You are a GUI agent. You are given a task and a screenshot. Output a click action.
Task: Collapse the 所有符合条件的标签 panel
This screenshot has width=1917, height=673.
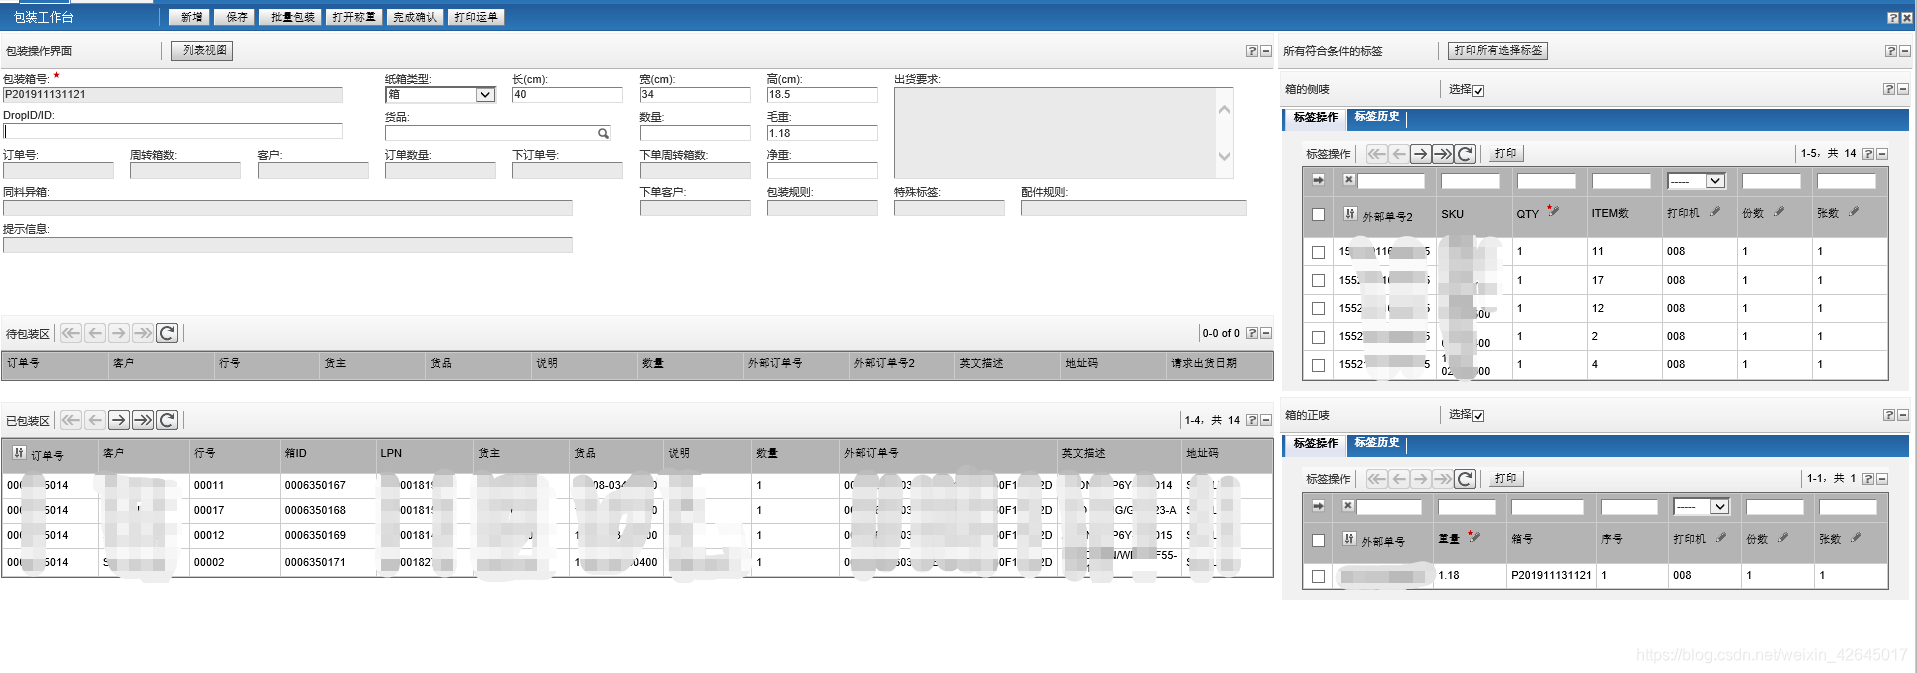pos(1904,51)
